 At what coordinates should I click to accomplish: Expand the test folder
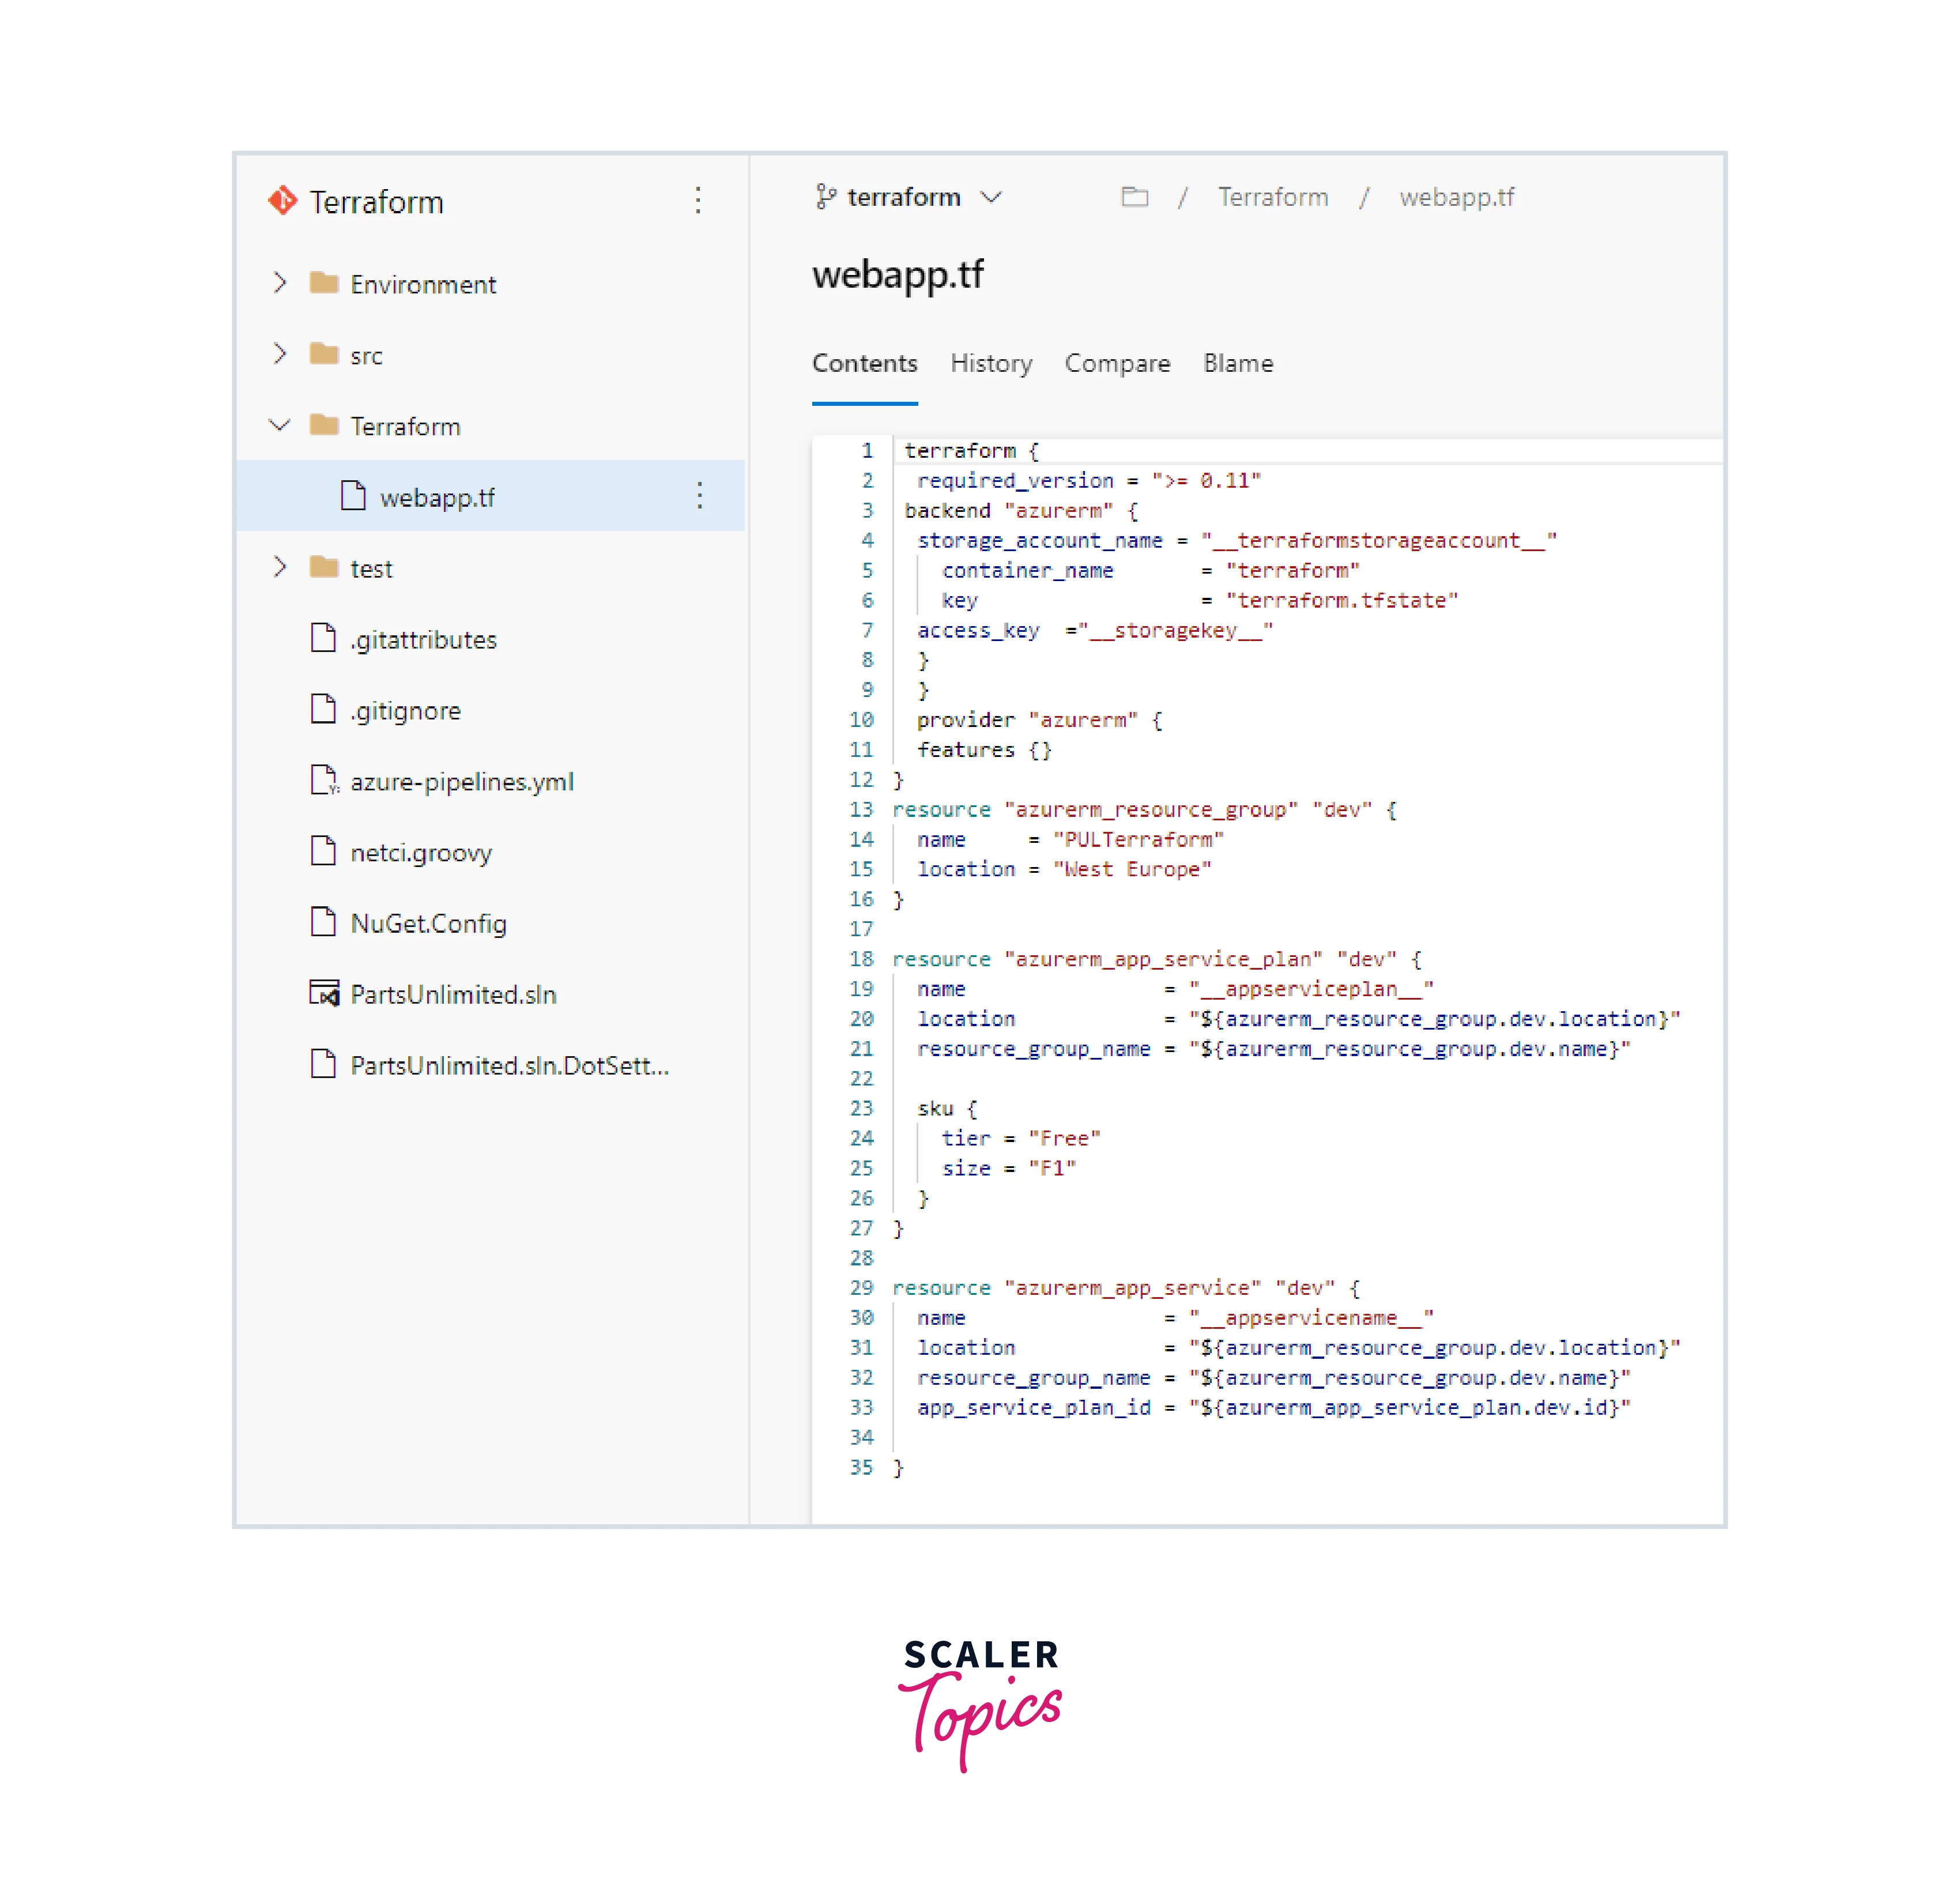(279, 567)
